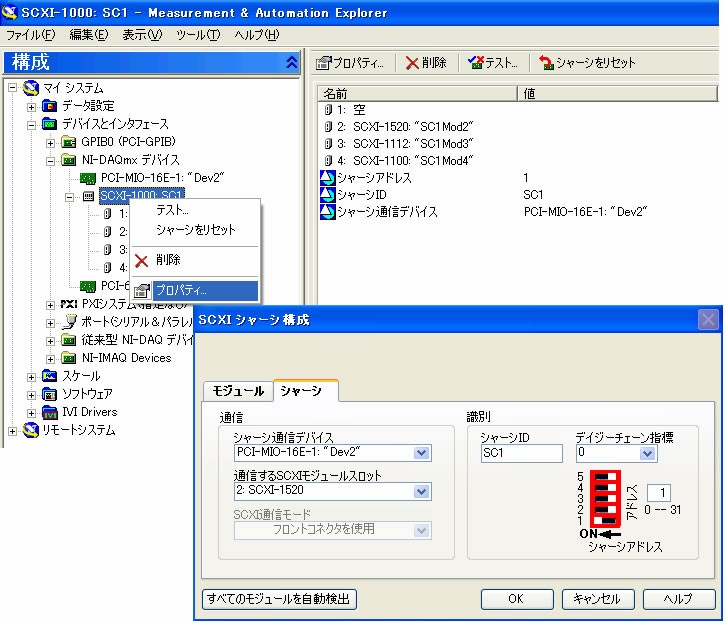Collapse the 構成 panel header chevron
The width and height of the screenshot is (726, 623).
click(x=291, y=62)
